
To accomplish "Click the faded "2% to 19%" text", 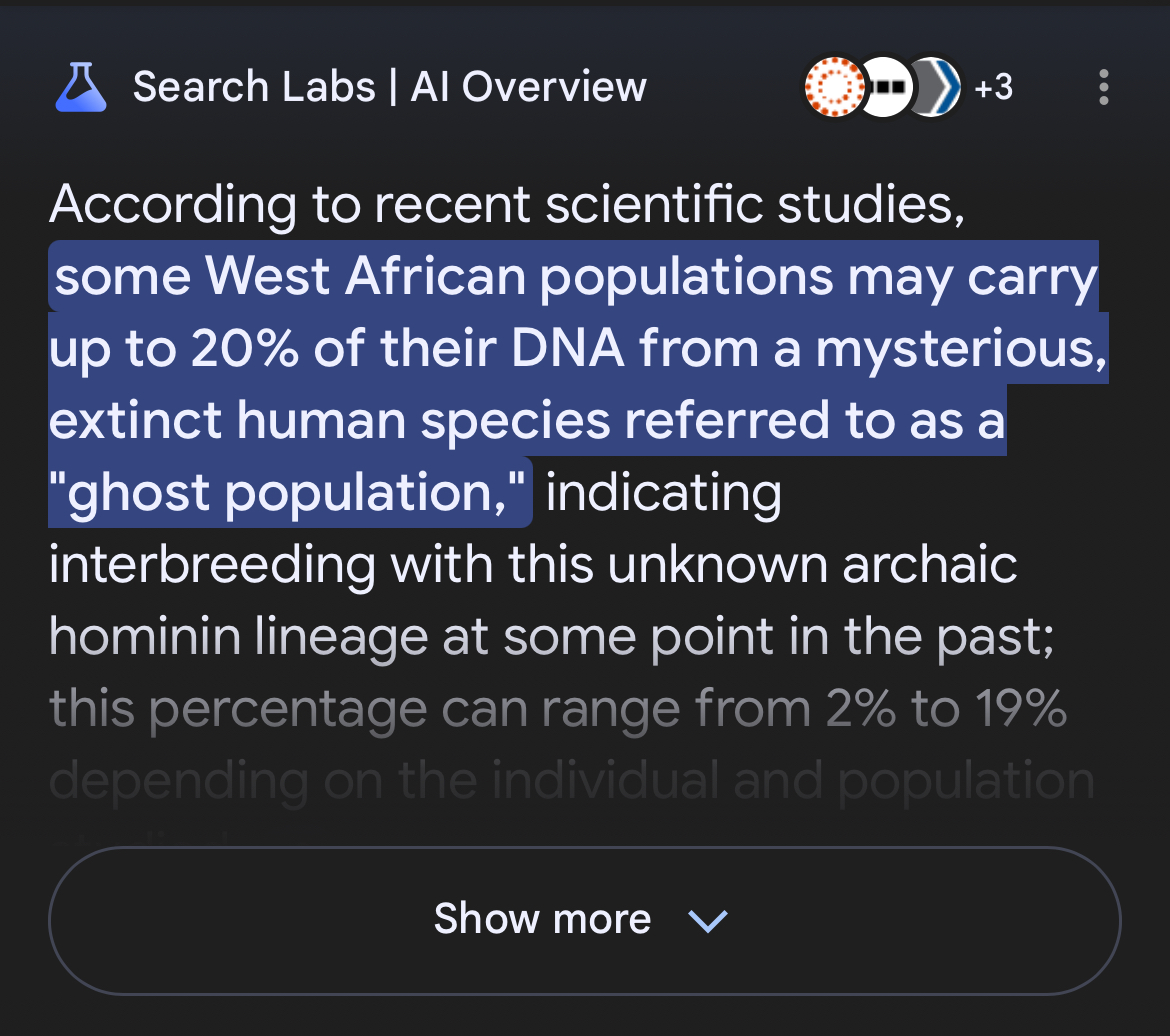I will click(946, 708).
